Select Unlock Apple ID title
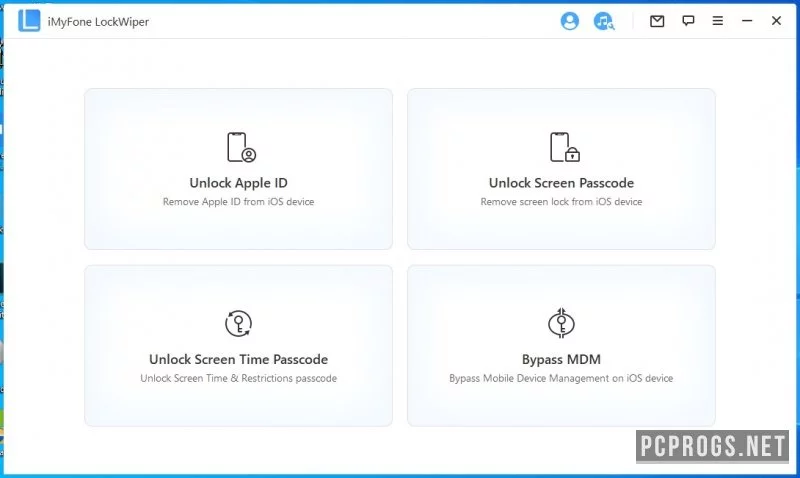800x478 pixels. click(x=238, y=183)
